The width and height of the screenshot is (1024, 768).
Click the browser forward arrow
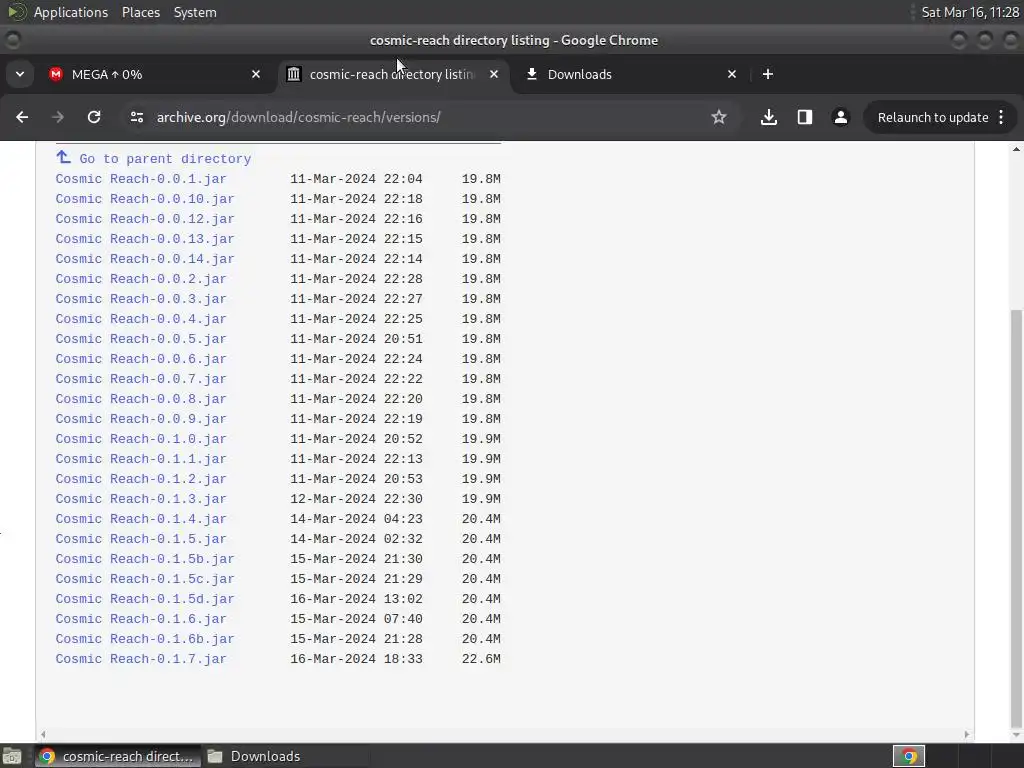coord(57,118)
